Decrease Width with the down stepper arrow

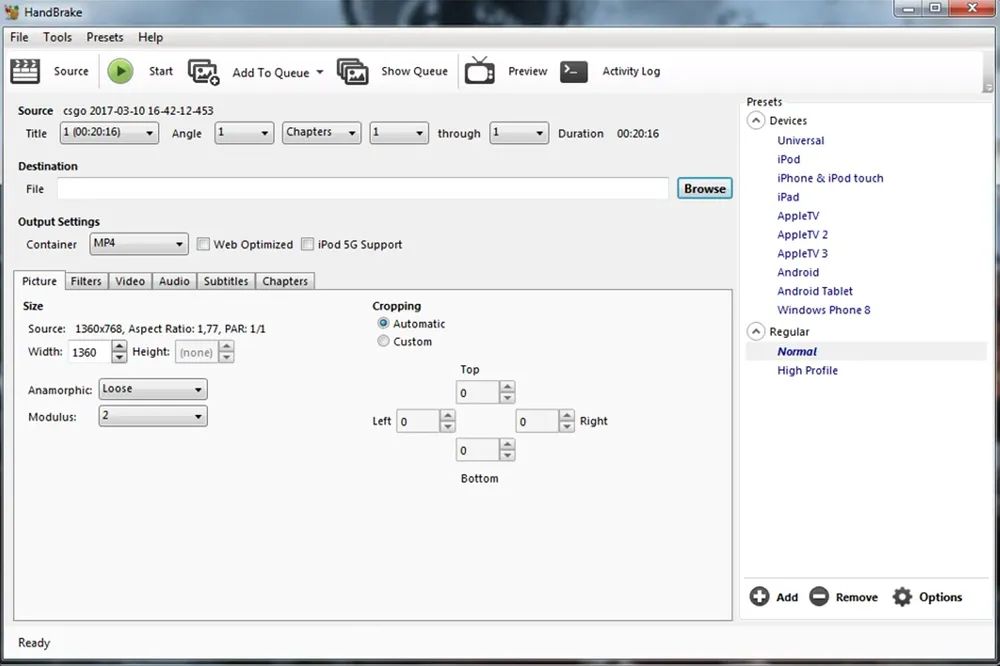tap(119, 357)
